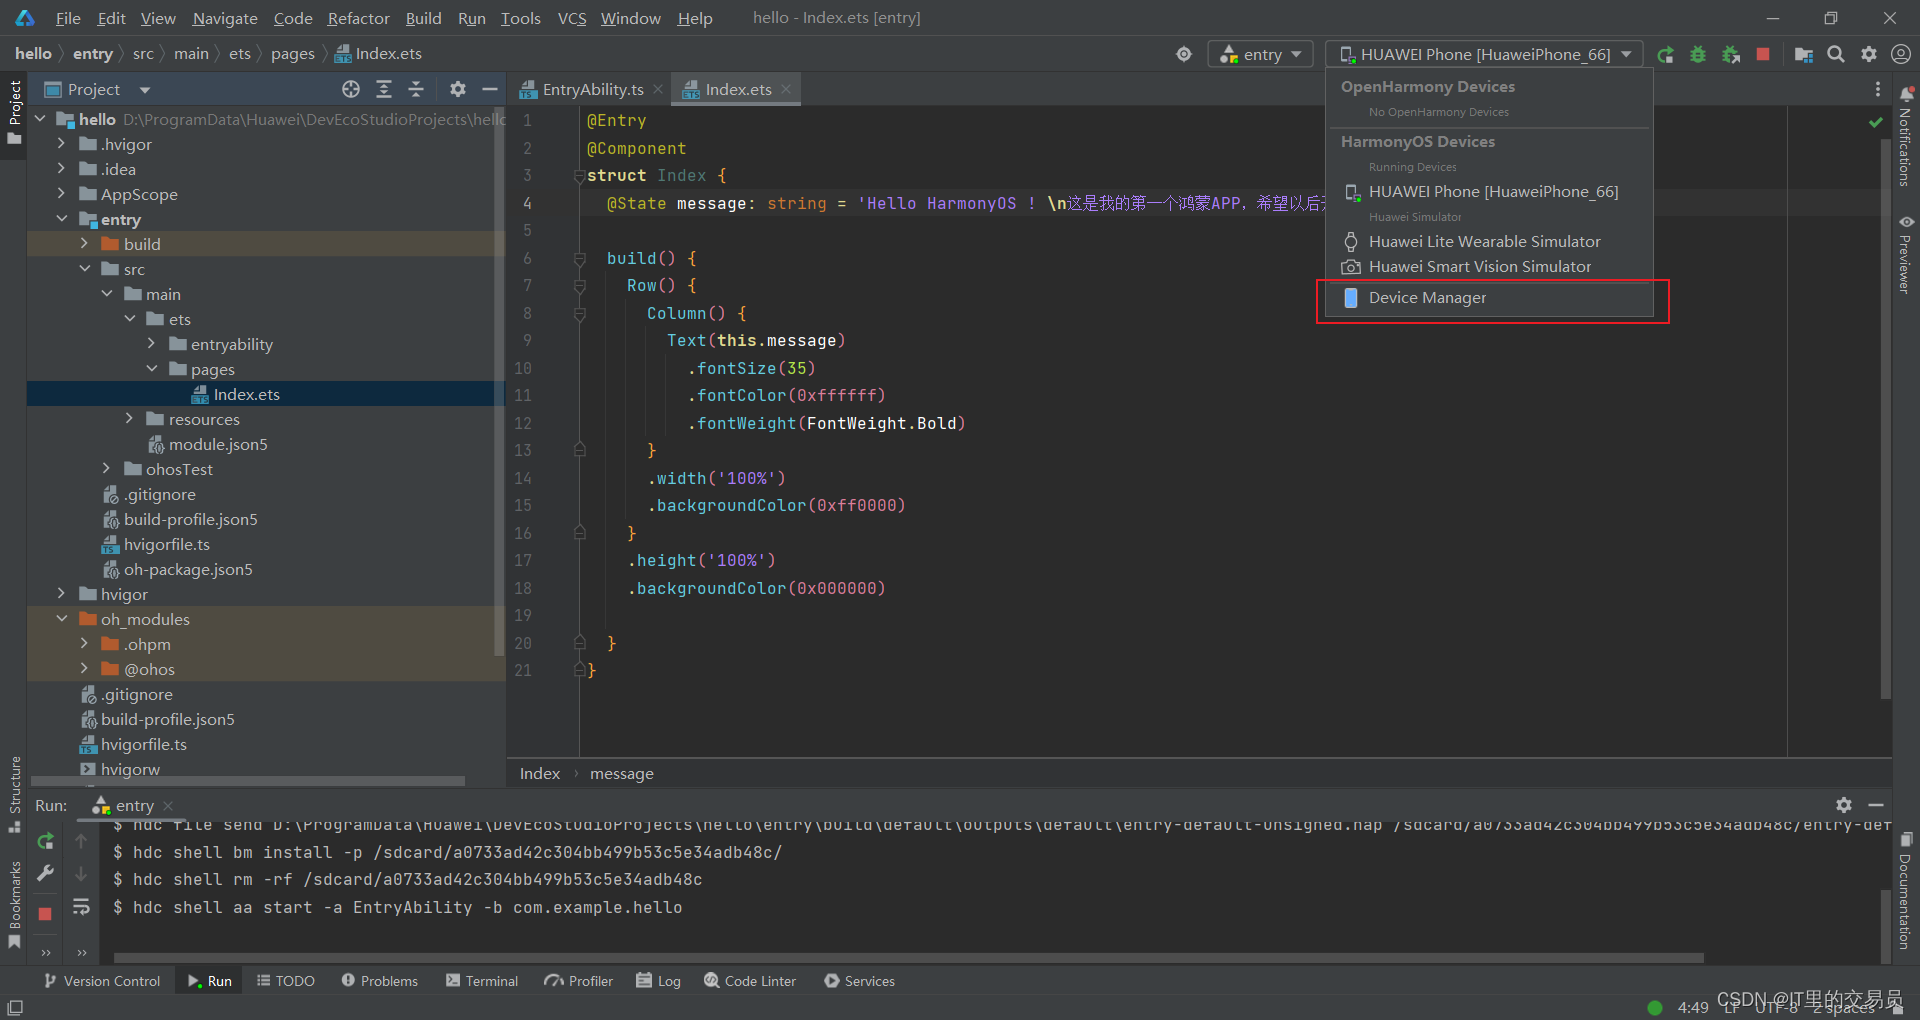Click the coverage/profile run icon

click(x=1730, y=55)
